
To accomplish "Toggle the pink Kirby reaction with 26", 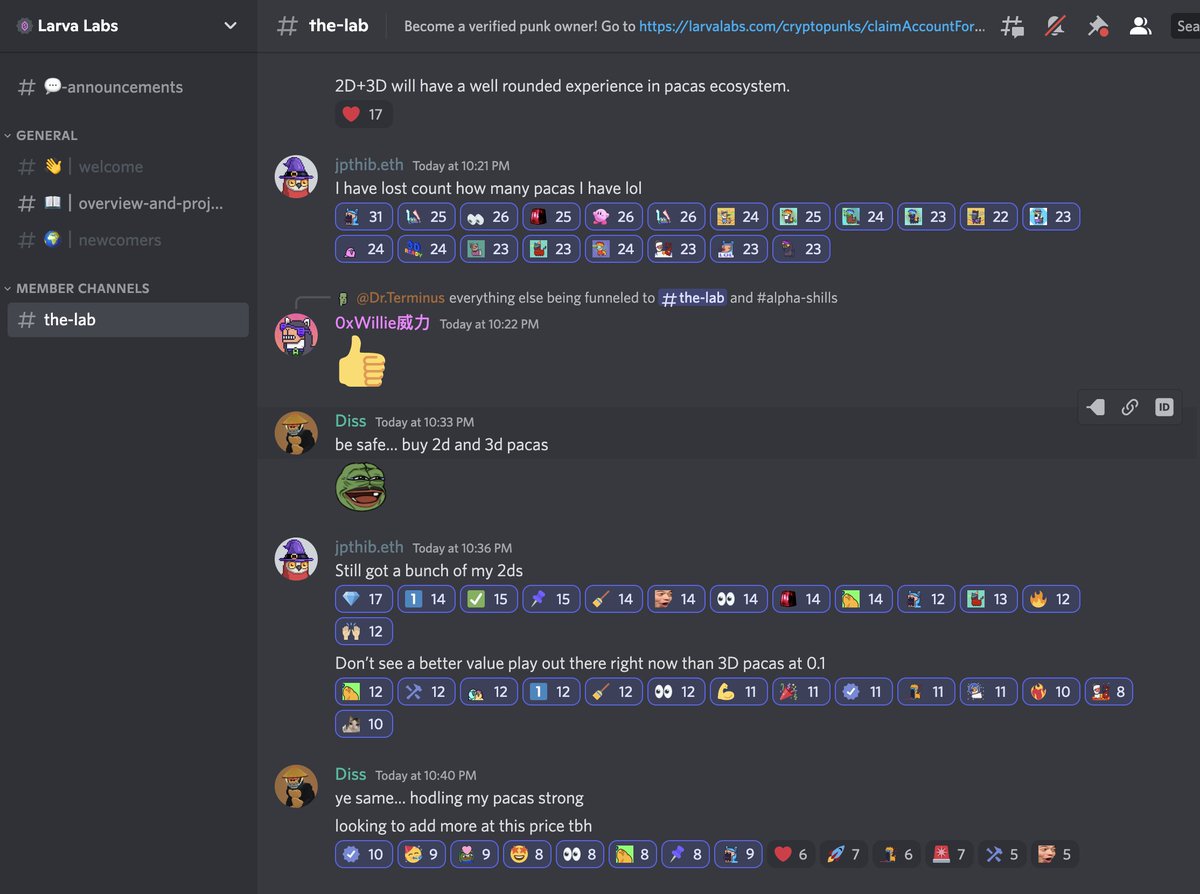I will point(614,216).
